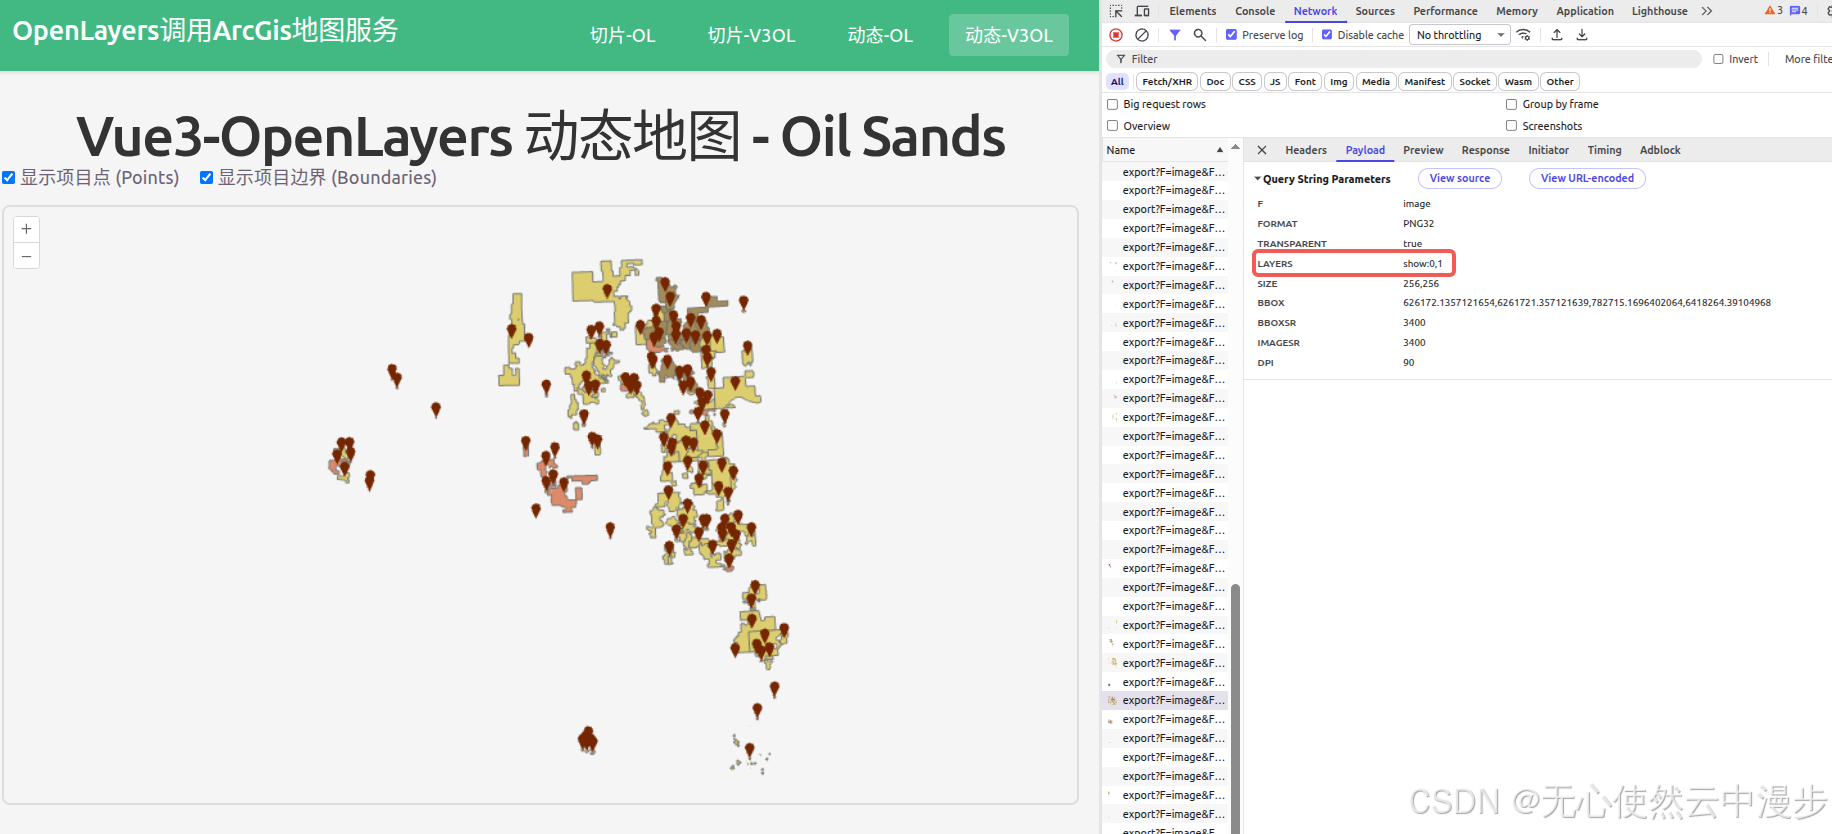This screenshot has width=1832, height=834.
Task: Click View source button
Action: (x=1459, y=178)
